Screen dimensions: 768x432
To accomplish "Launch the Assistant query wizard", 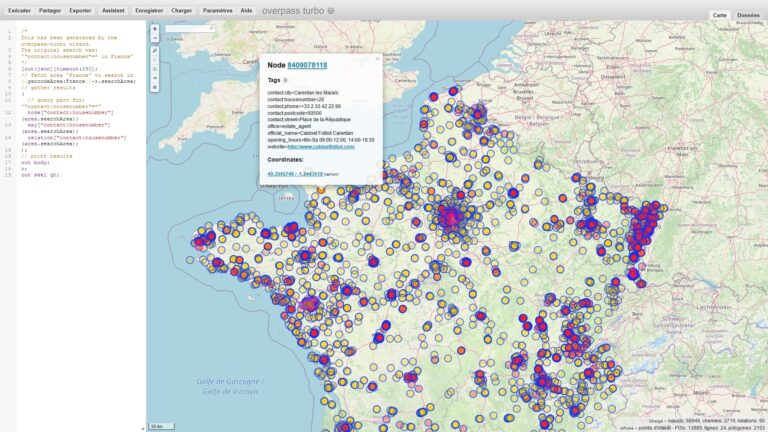I will [x=113, y=10].
